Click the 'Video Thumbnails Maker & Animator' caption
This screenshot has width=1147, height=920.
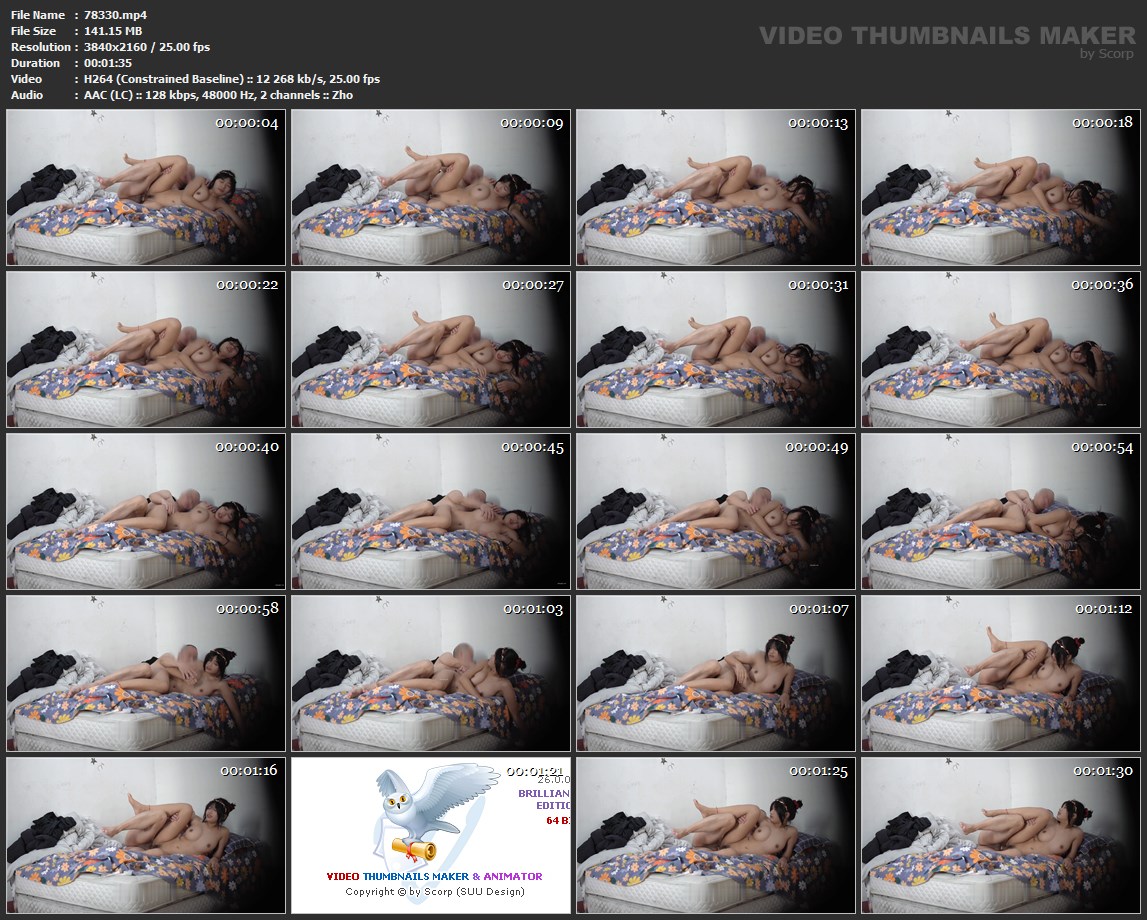tap(434, 876)
